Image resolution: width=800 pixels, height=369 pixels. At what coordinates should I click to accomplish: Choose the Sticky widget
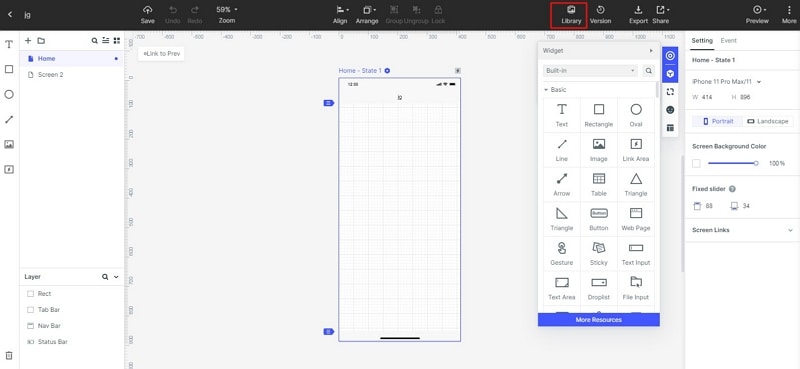[599, 254]
